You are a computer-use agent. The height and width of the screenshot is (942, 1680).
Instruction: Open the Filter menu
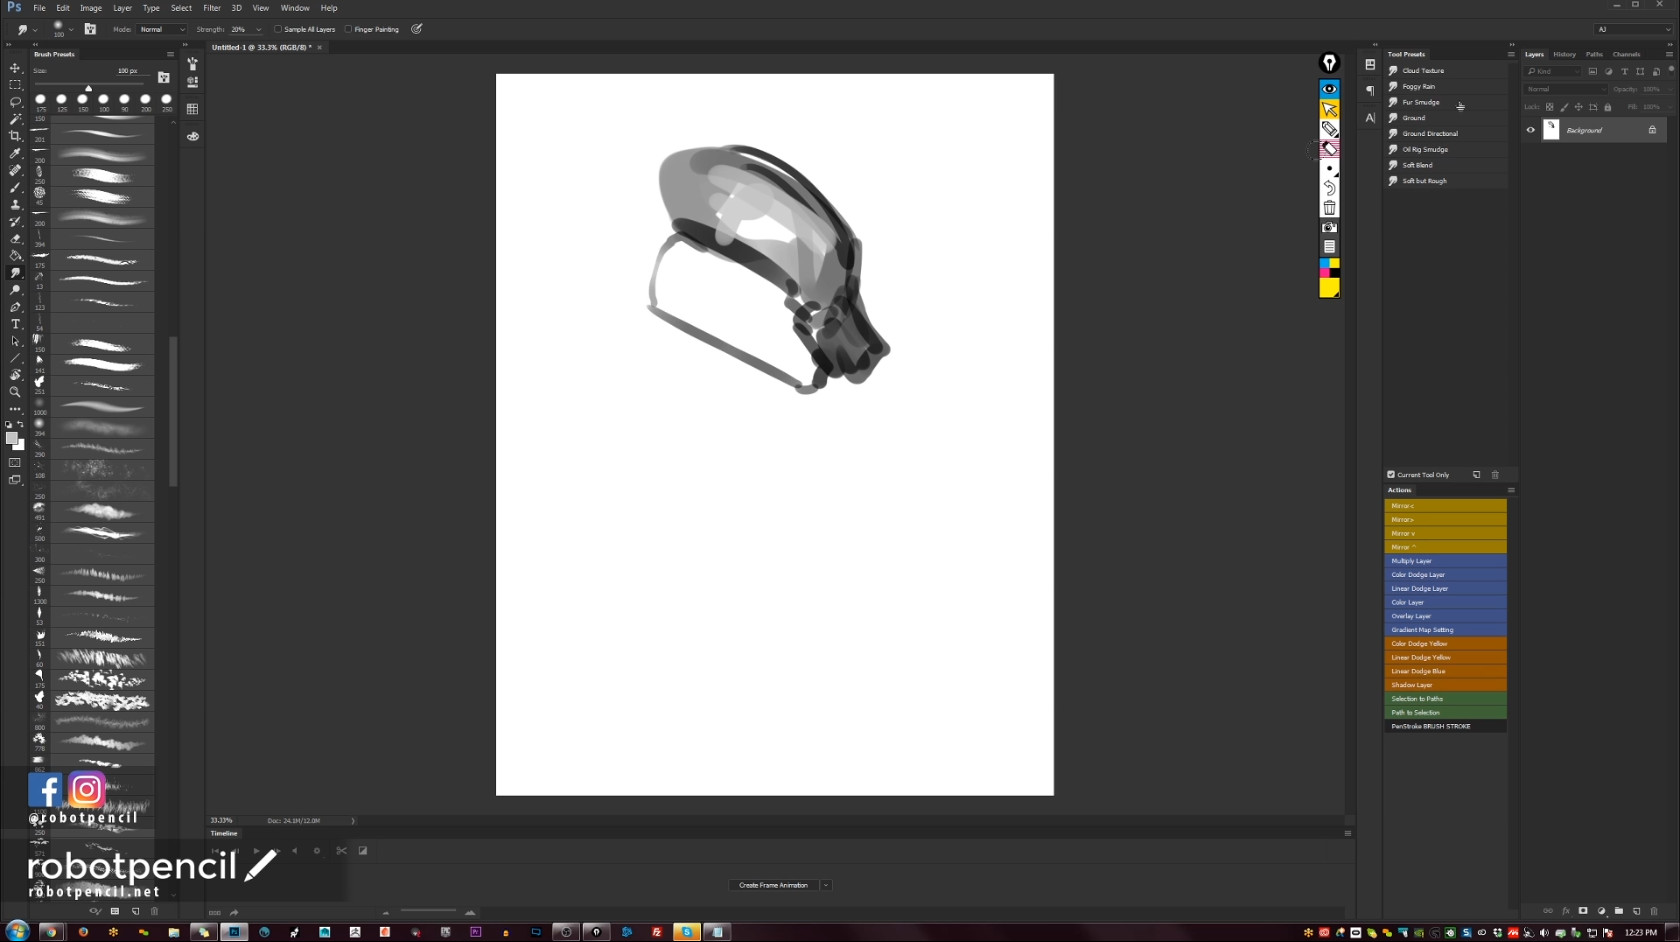point(212,8)
